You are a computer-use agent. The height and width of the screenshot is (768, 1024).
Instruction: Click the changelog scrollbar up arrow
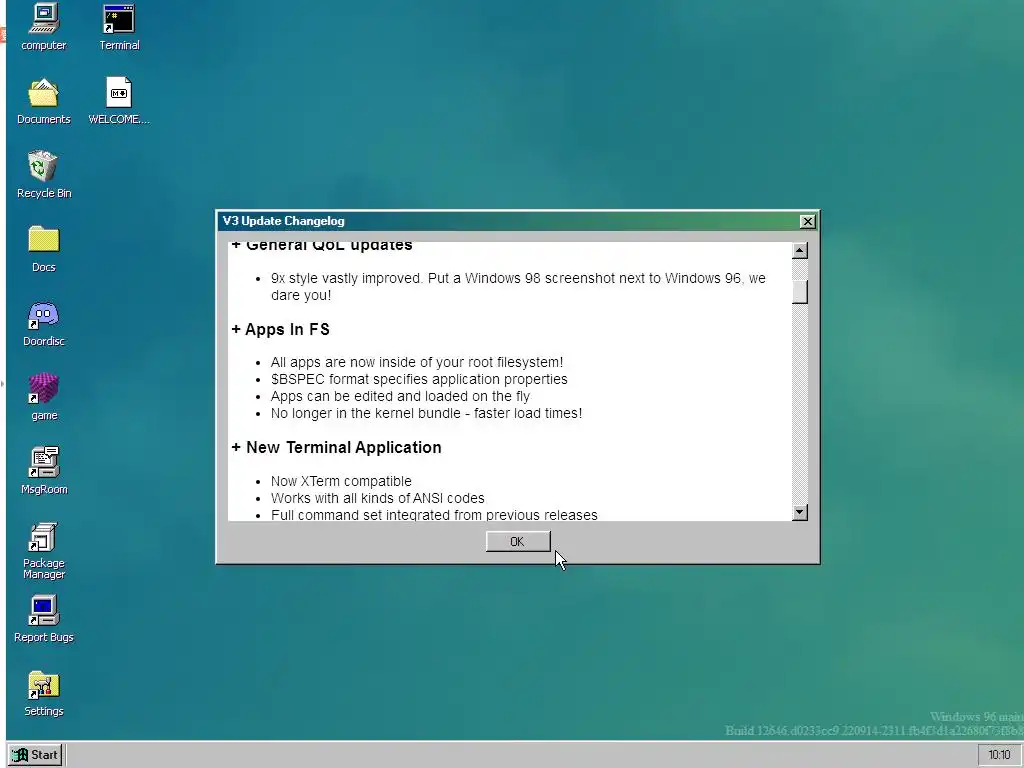[800, 251]
